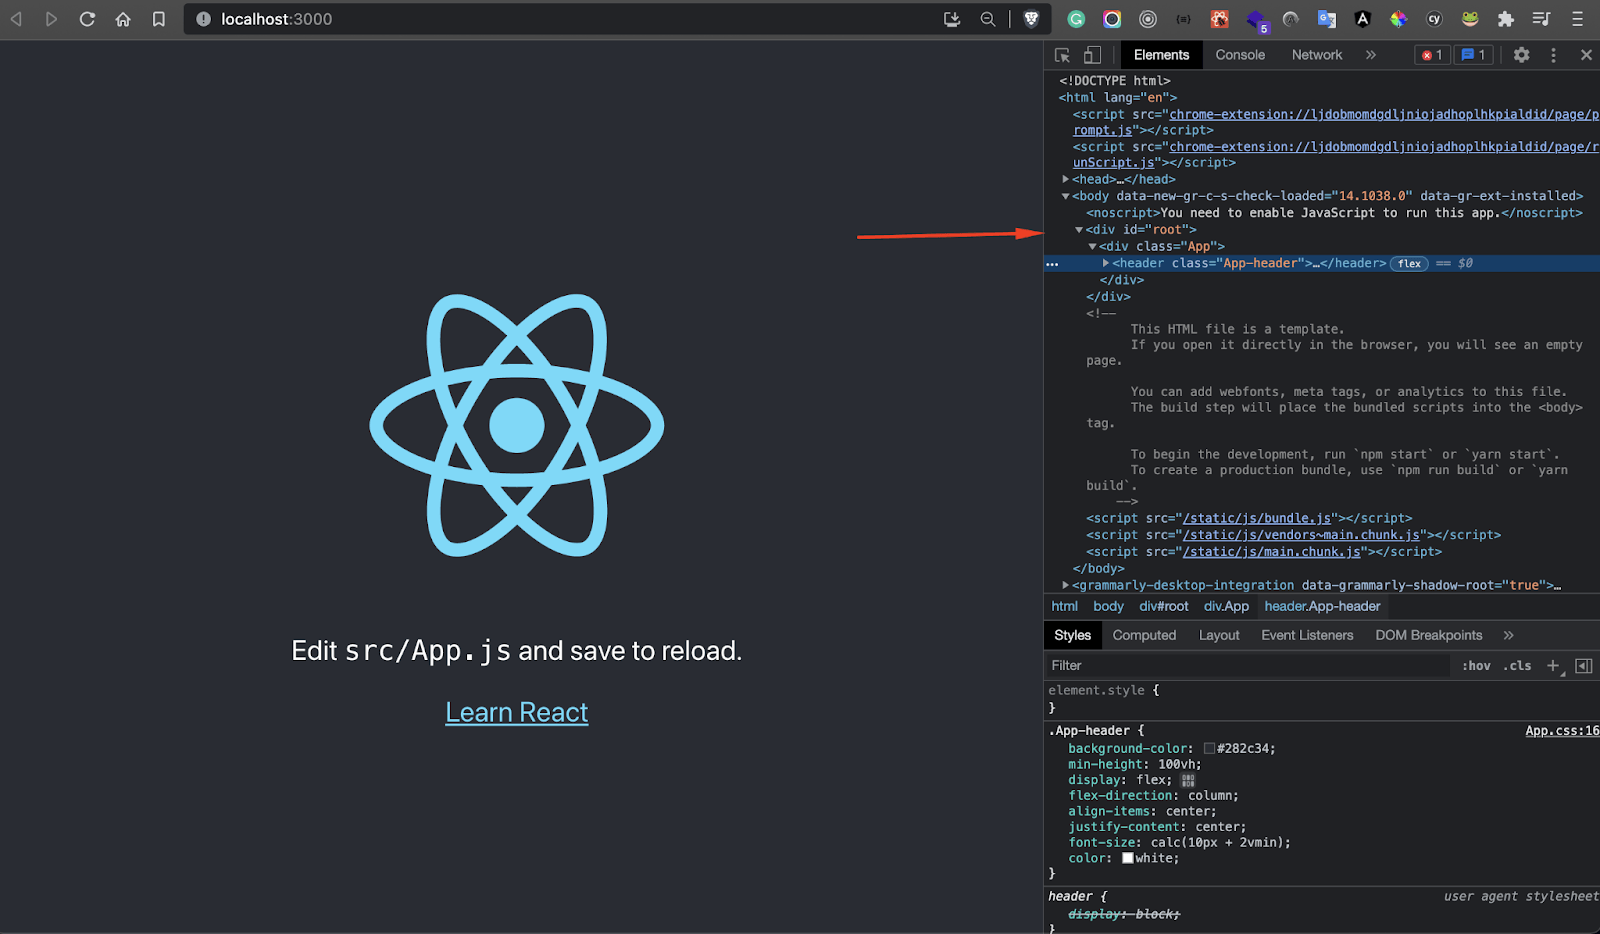Collapse the body element node

(x=1066, y=196)
